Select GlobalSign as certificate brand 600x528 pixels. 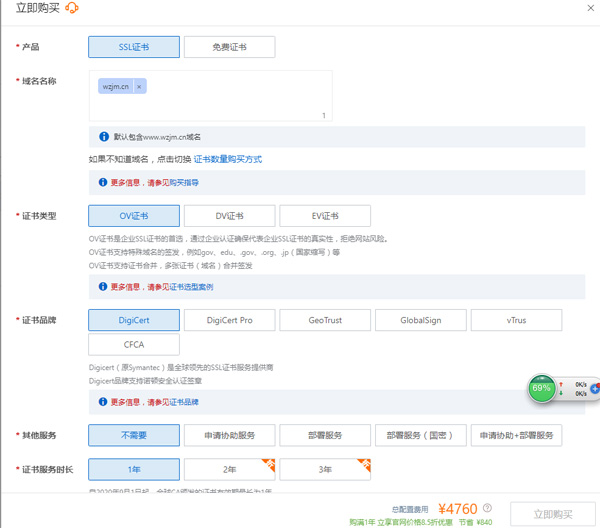(420, 320)
